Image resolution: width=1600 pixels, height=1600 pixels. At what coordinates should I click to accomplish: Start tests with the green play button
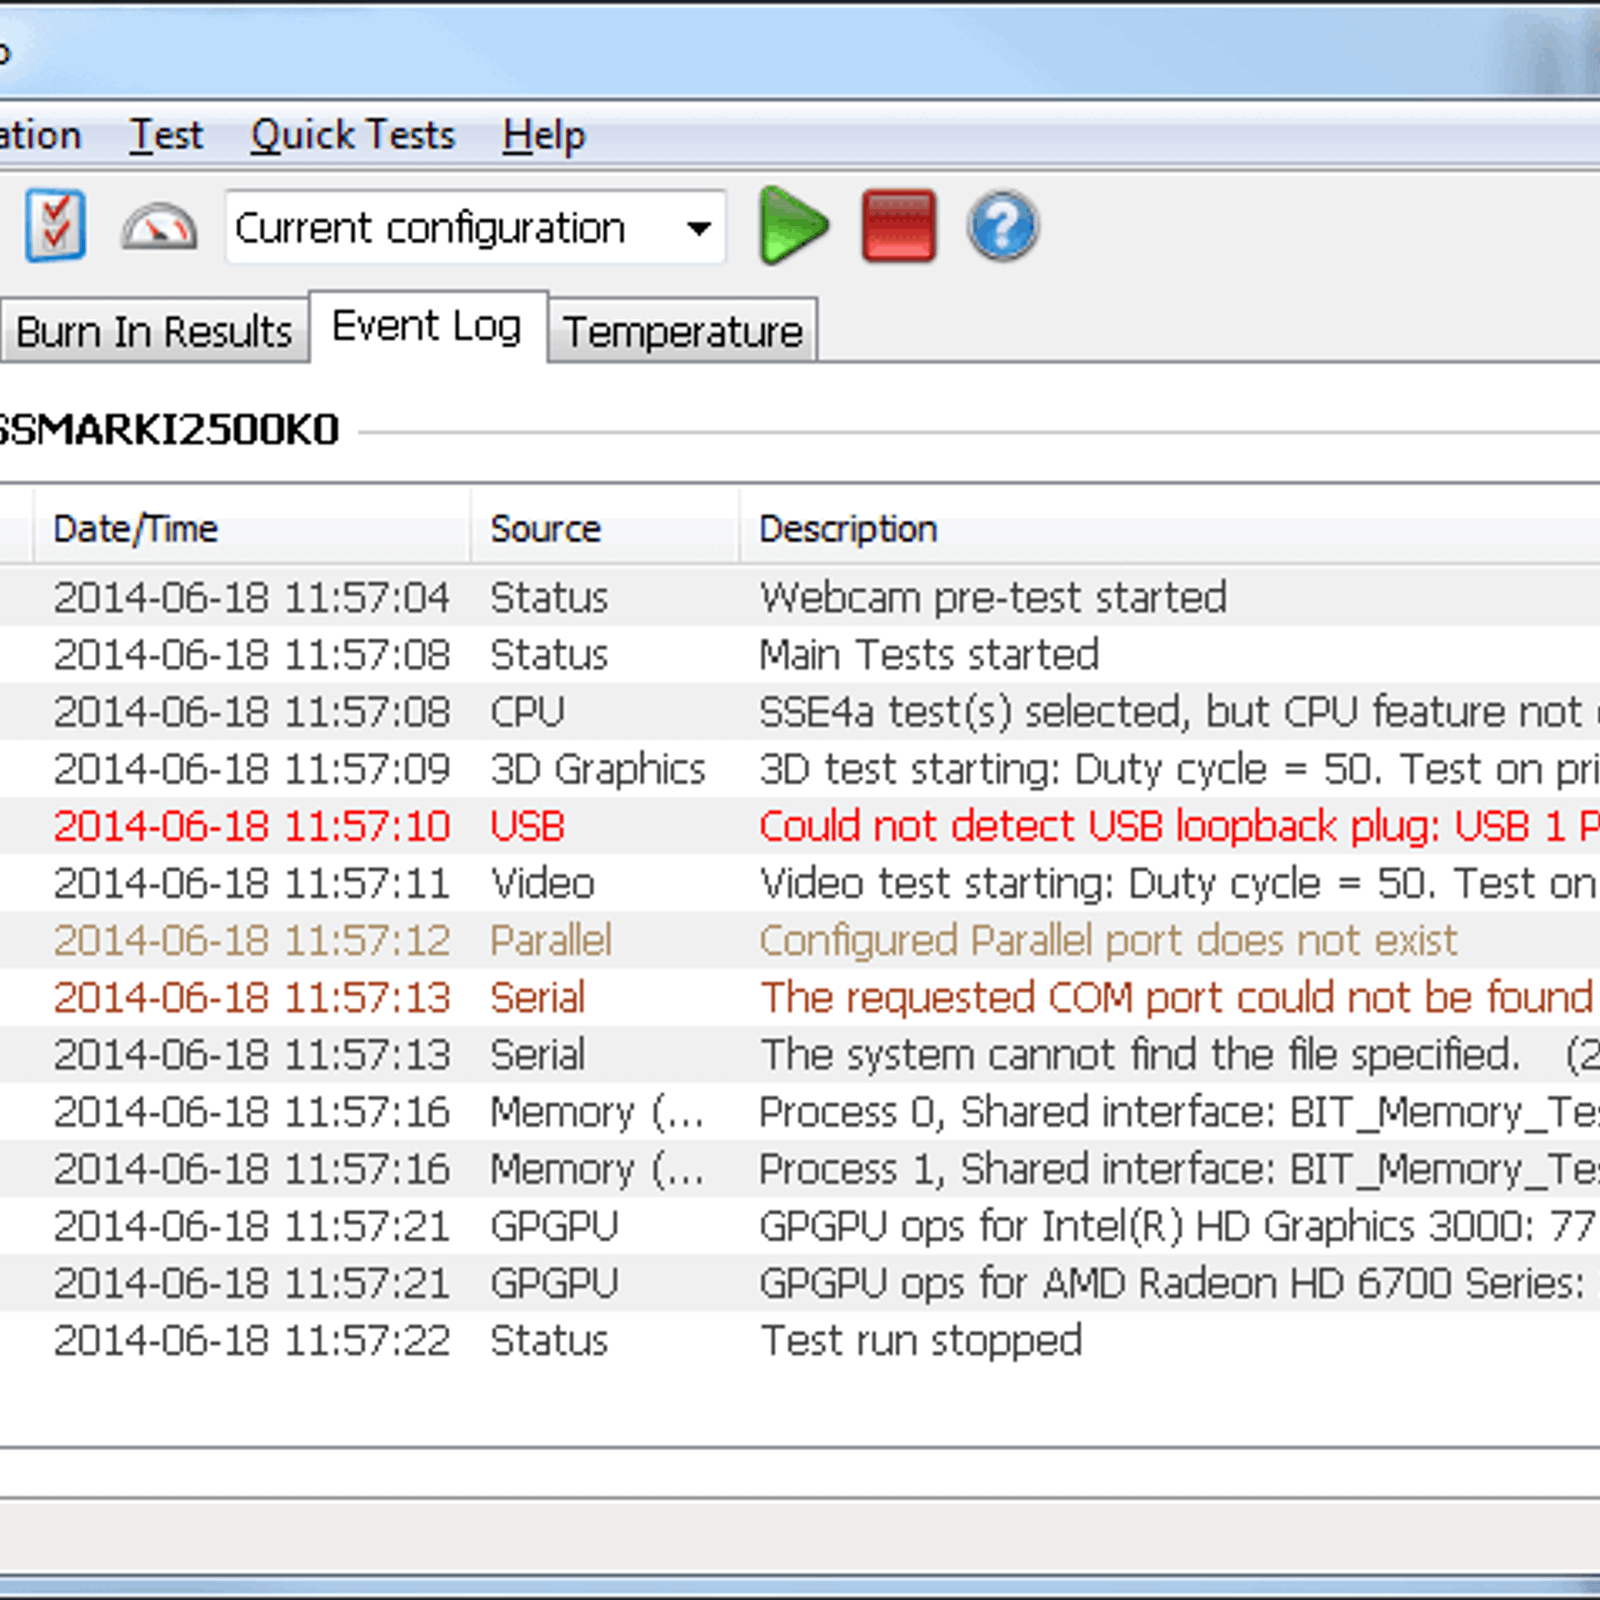click(793, 225)
